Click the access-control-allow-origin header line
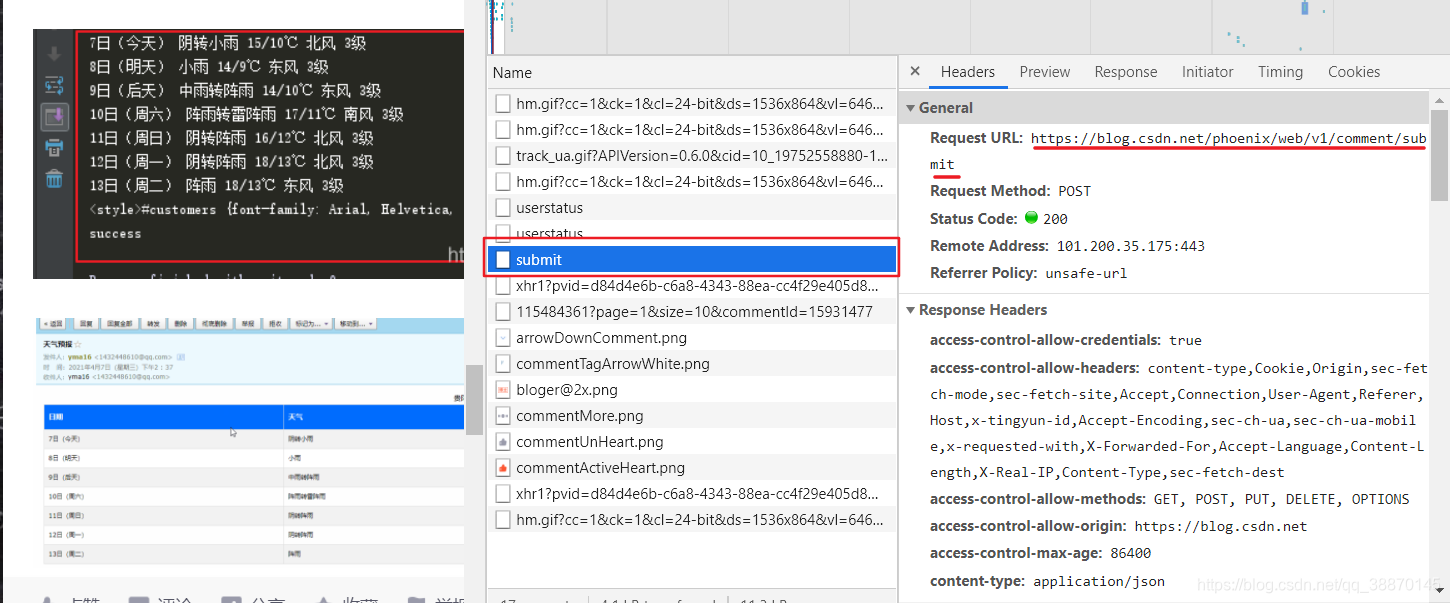 (x=1118, y=526)
